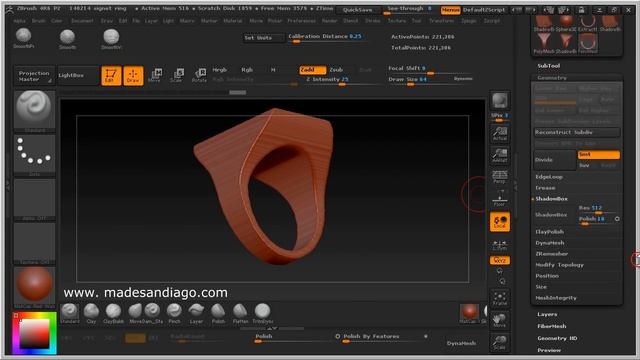This screenshot has width=640, height=360.
Task: Click the Frame view icon
Action: click(500, 298)
